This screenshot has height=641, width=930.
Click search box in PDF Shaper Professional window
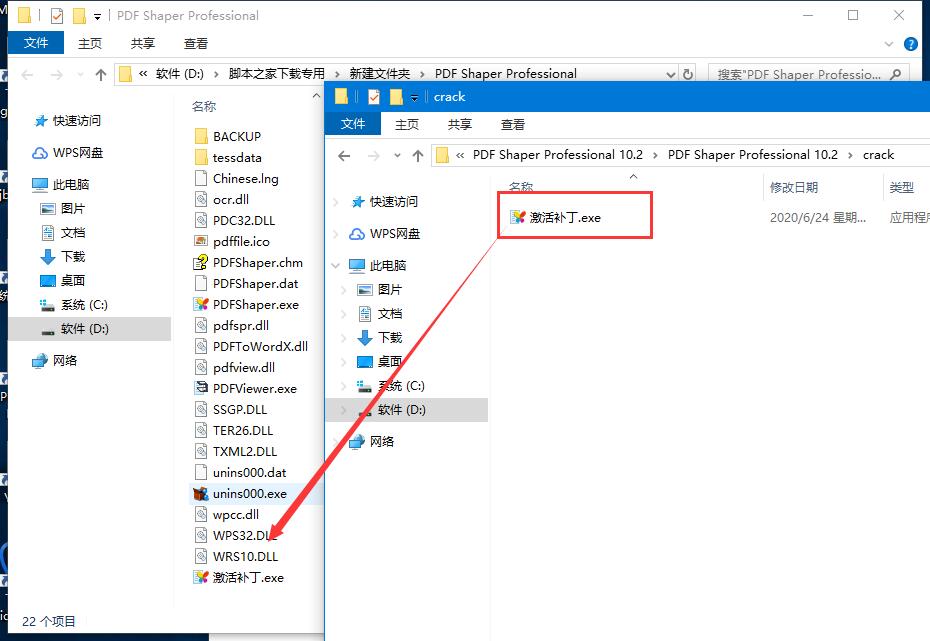(x=808, y=74)
